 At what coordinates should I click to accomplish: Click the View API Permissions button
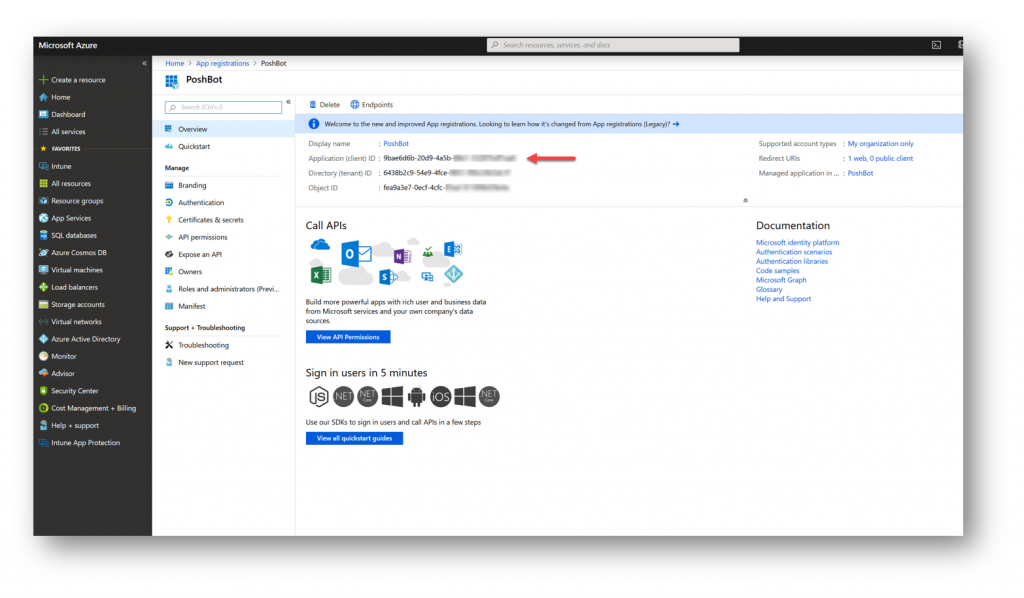(348, 337)
